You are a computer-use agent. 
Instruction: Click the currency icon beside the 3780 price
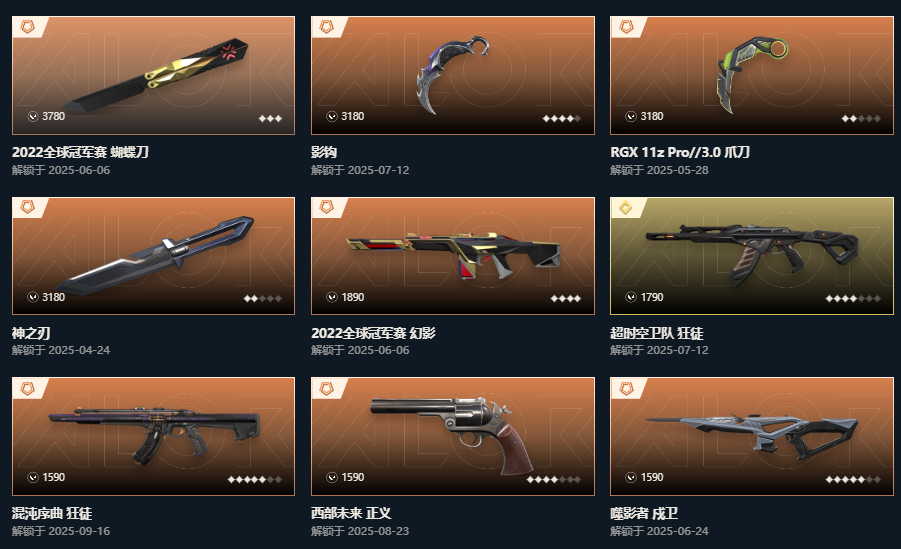click(33, 116)
